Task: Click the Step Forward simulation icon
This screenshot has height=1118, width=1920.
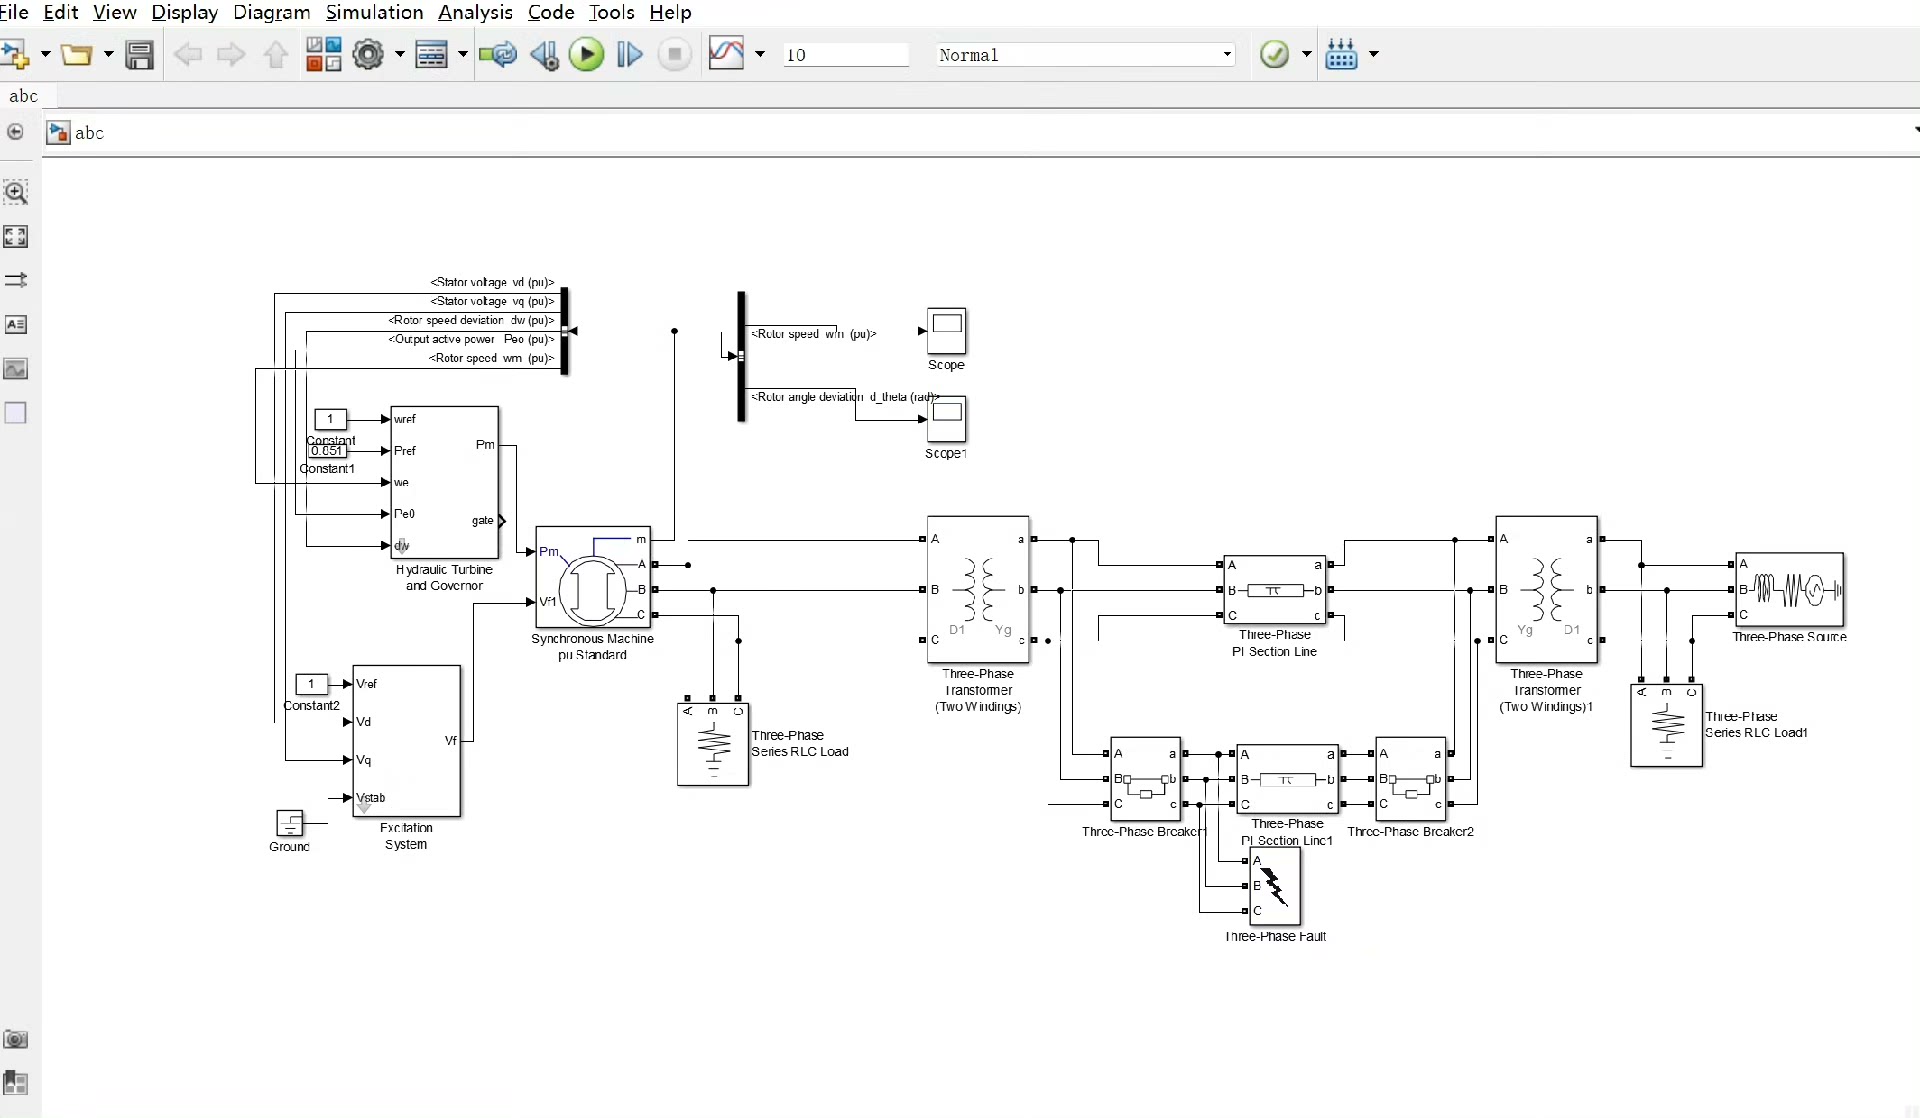Action: [x=629, y=54]
